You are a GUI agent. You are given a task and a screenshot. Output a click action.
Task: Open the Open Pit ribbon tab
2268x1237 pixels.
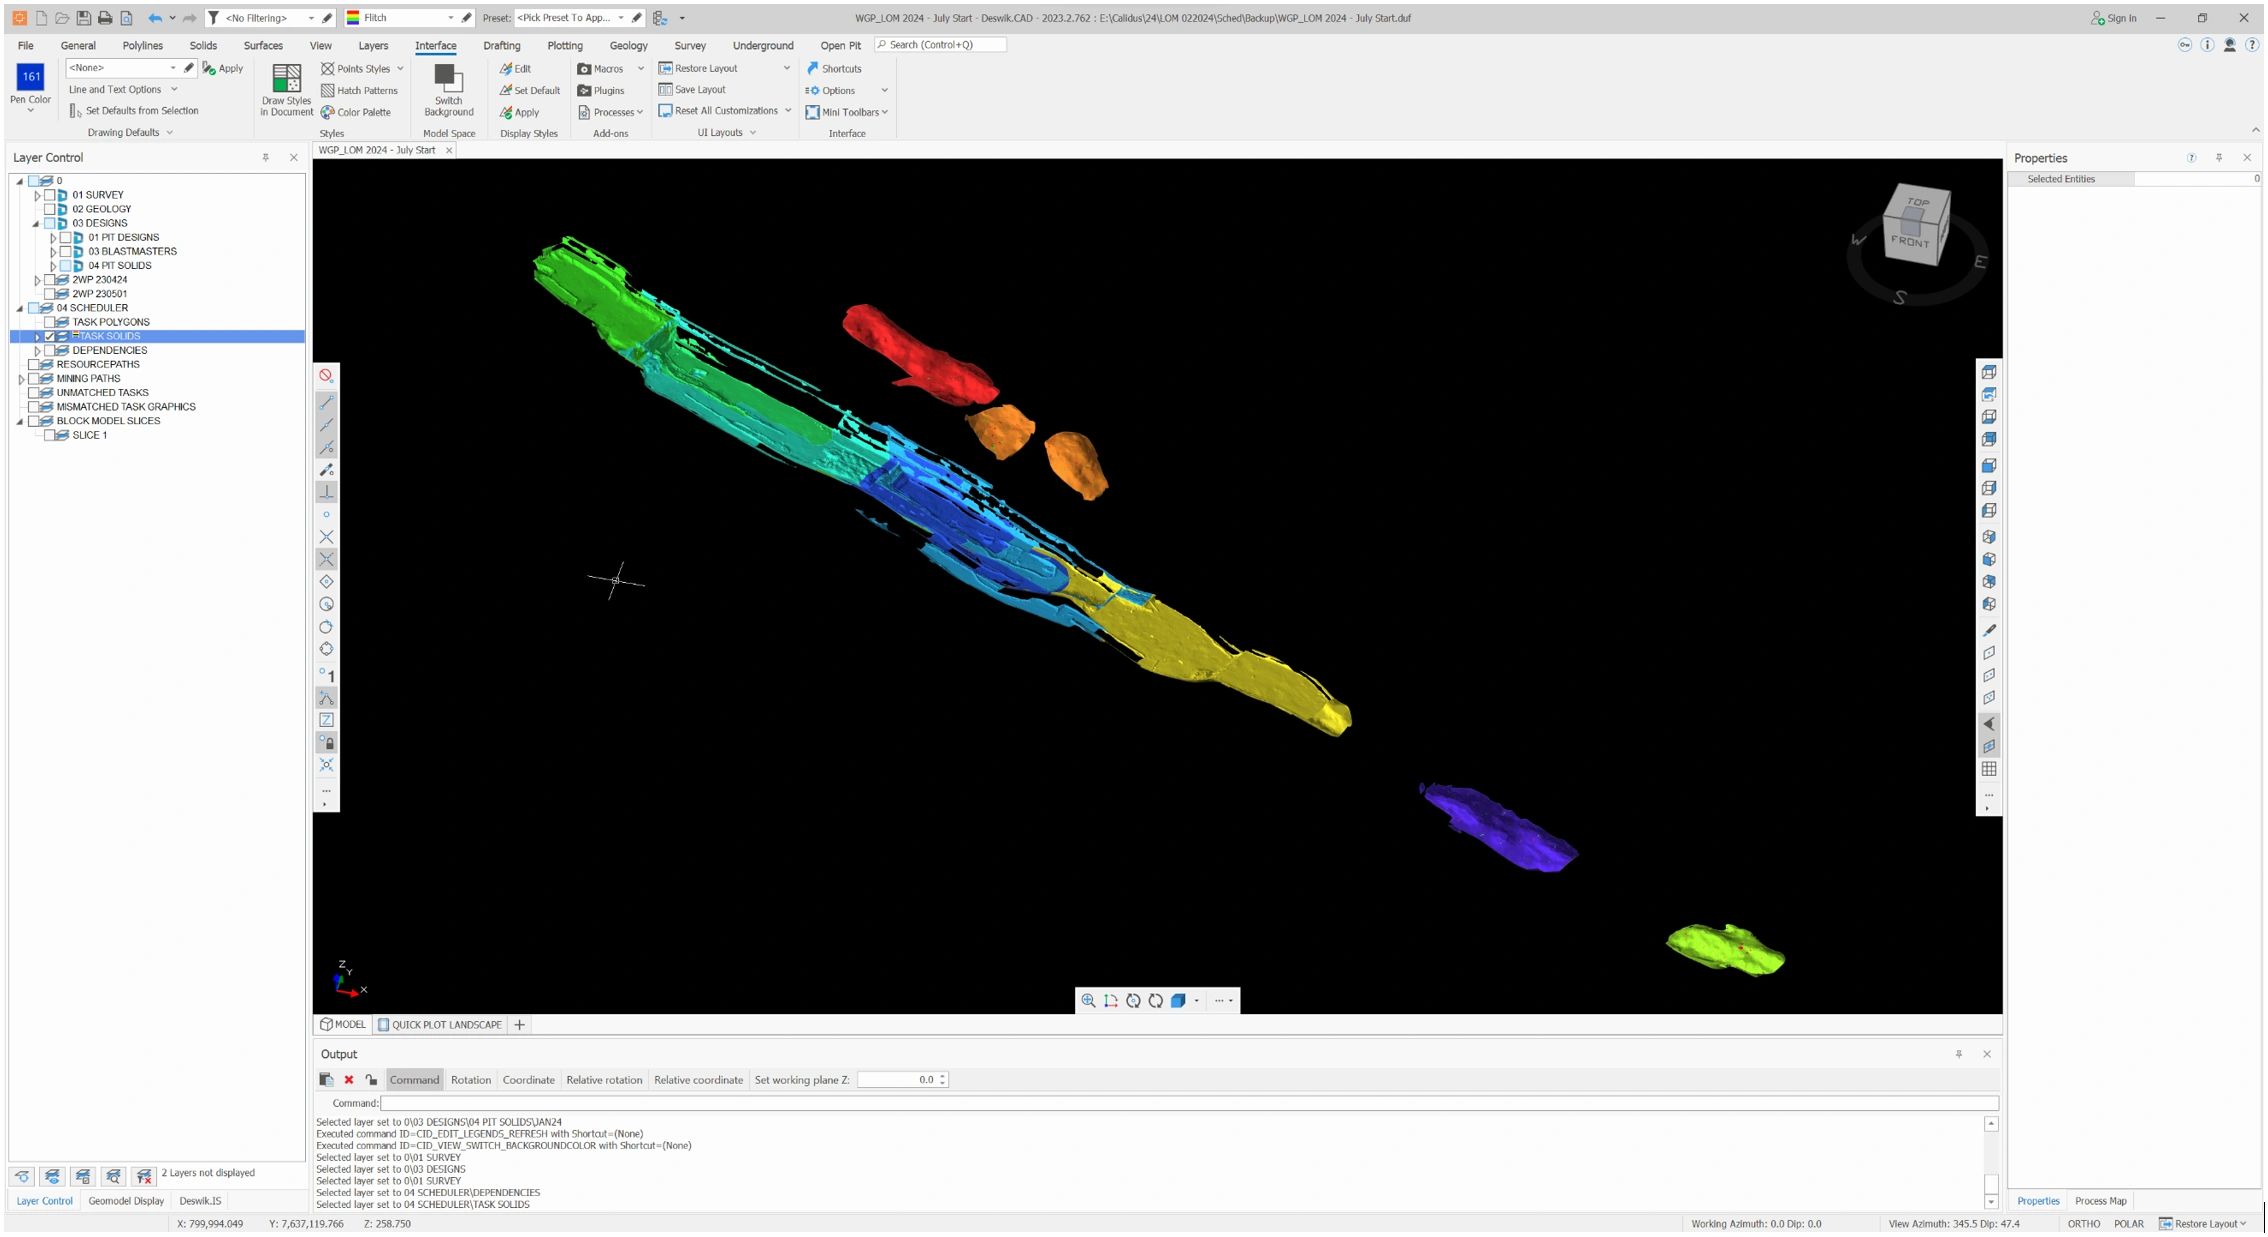(840, 46)
